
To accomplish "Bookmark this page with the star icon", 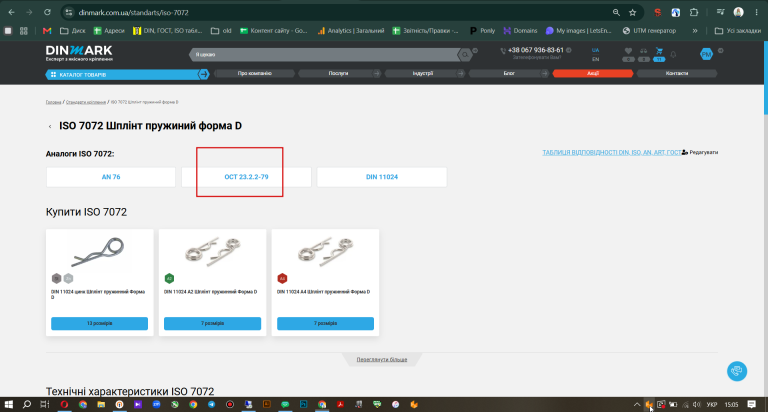I will pyautogui.click(x=633, y=12).
